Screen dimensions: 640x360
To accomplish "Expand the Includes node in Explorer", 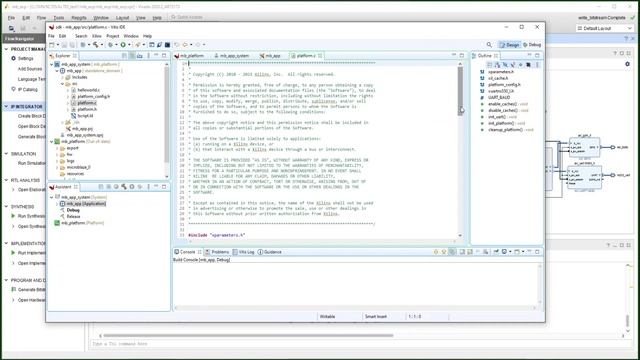I will pyautogui.click(x=62, y=77).
